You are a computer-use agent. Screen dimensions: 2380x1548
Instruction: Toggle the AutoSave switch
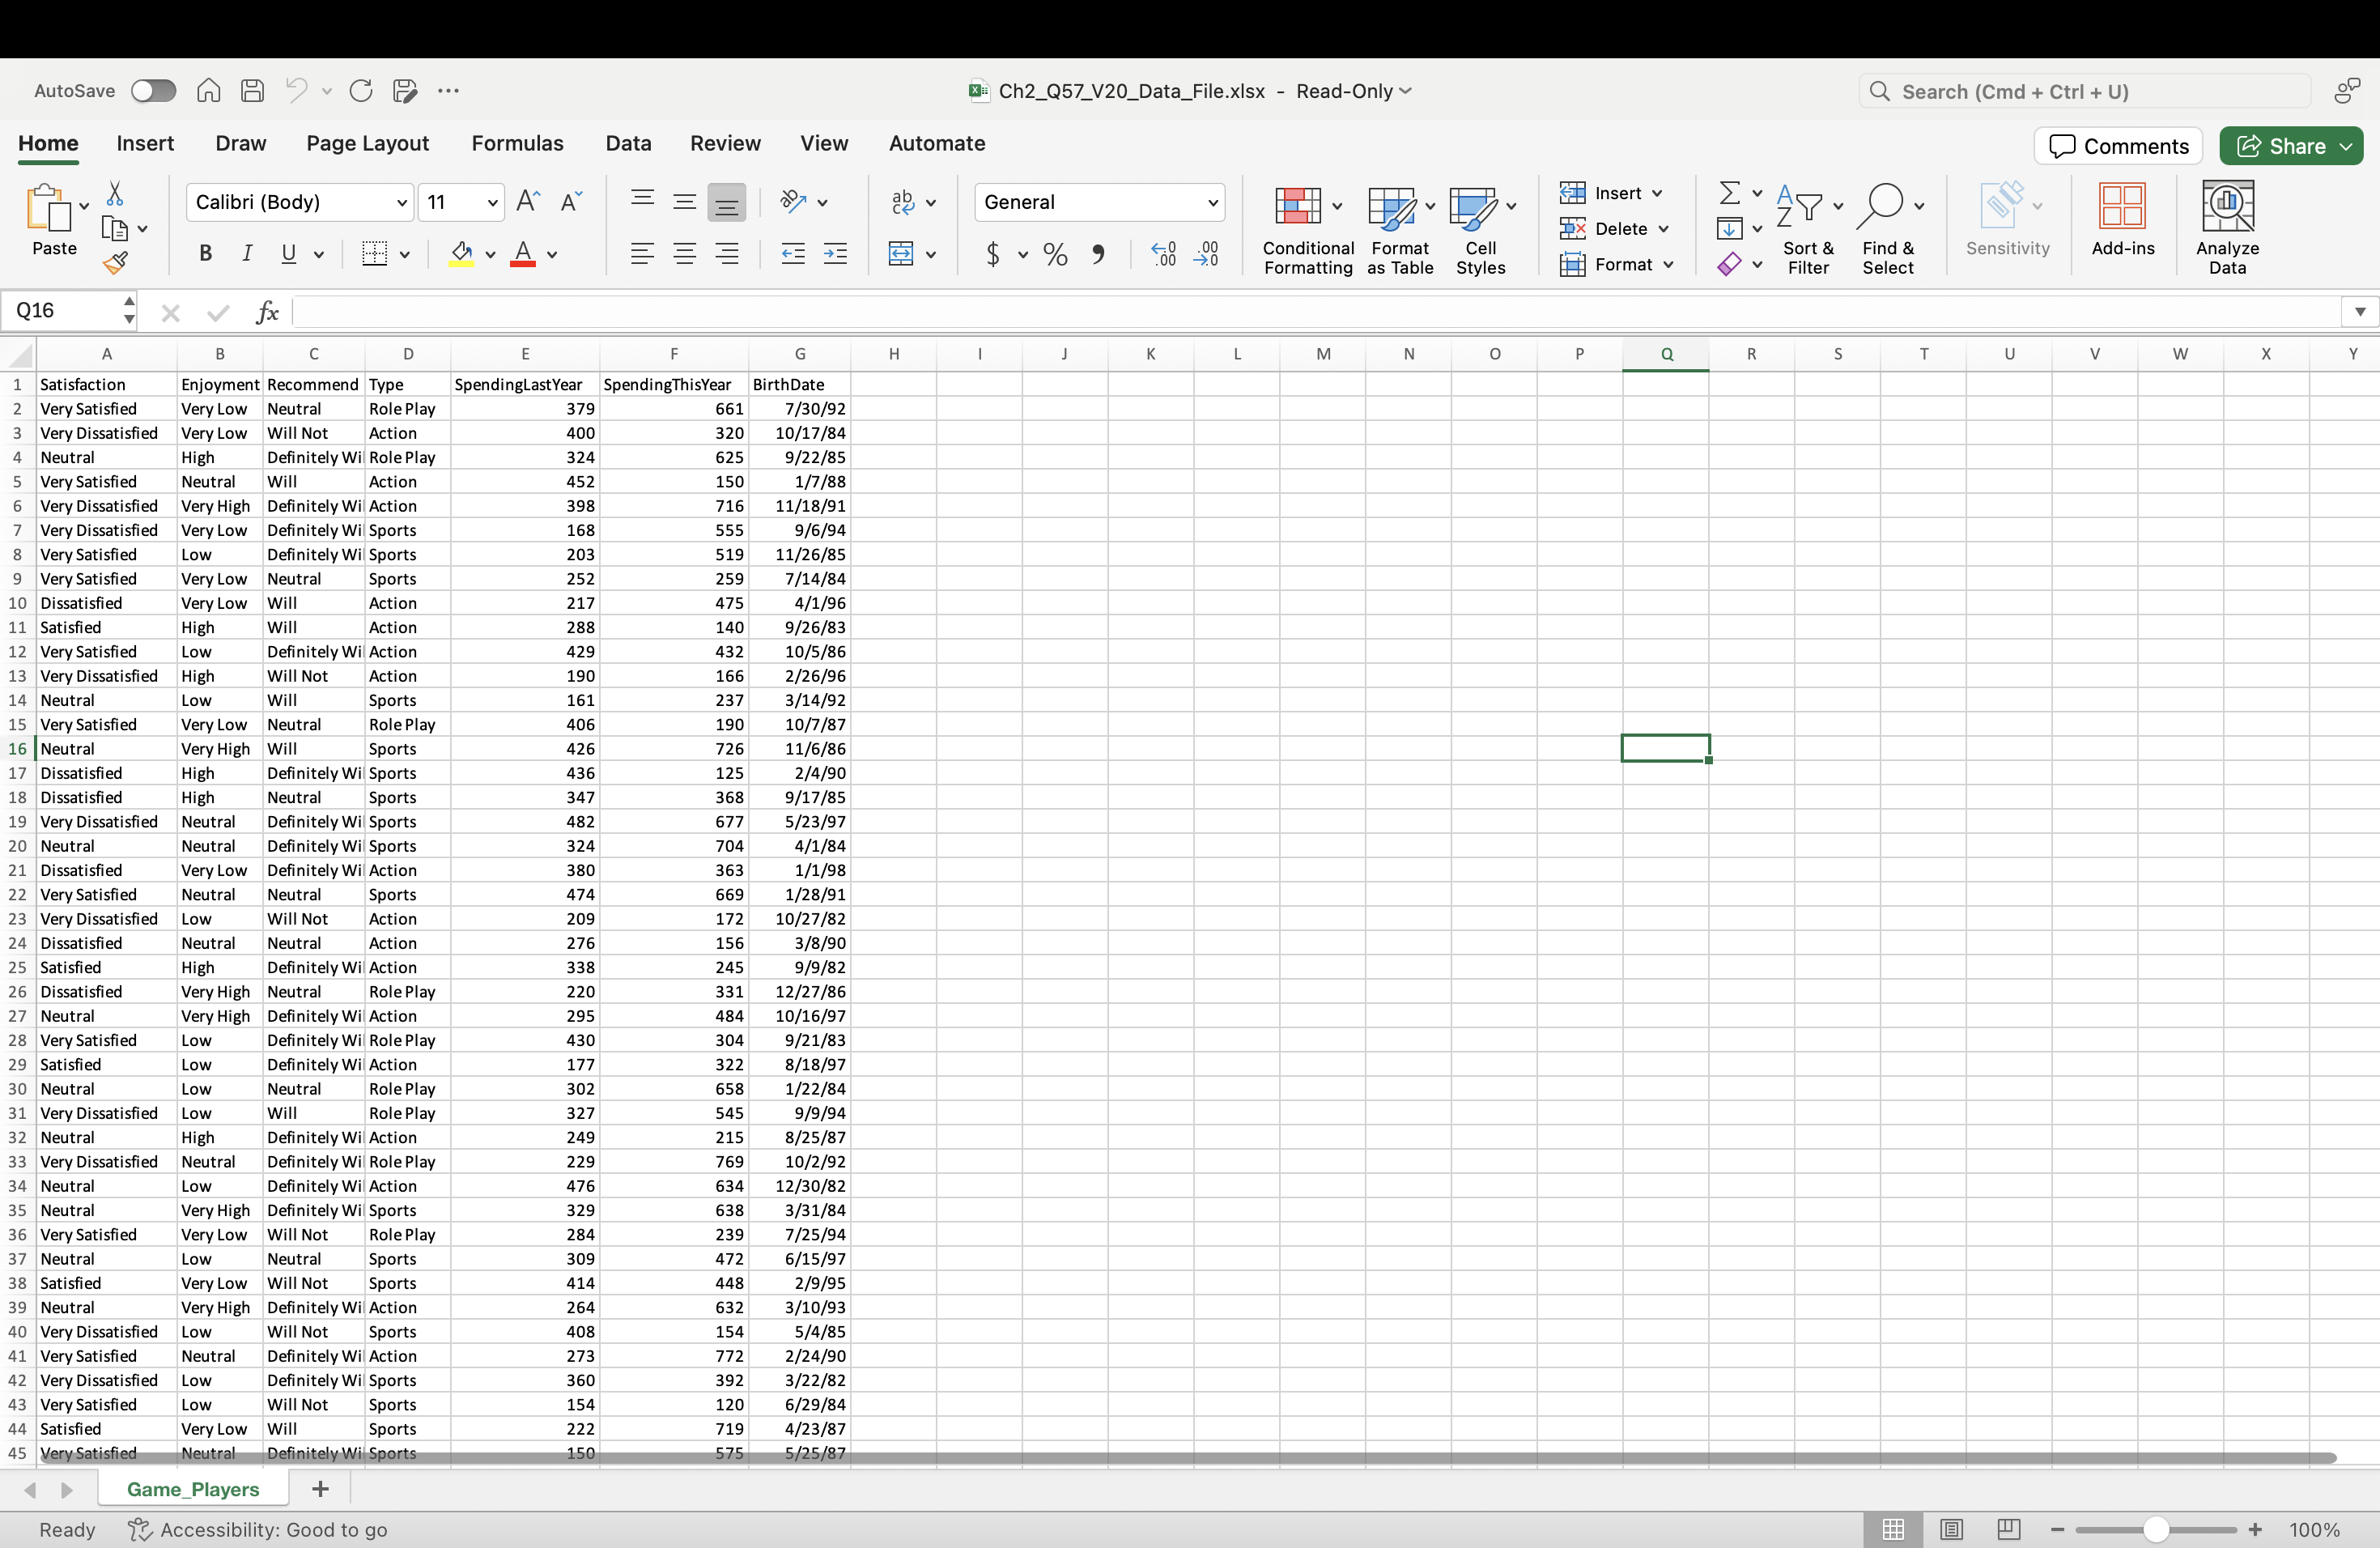pyautogui.click(x=153, y=91)
